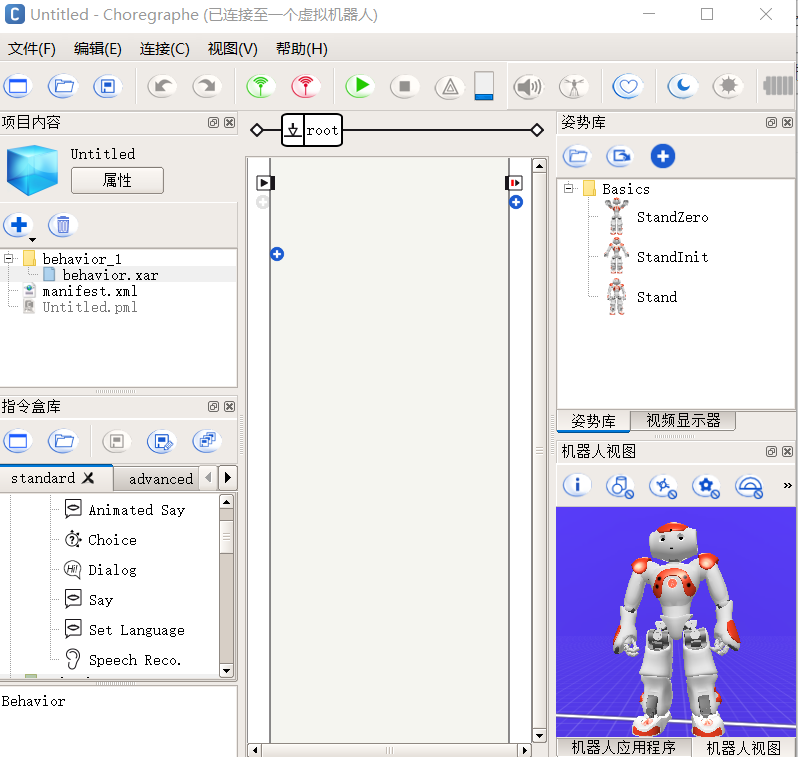Click the Save project disk icon
Screen dimensions: 798x757
point(107,87)
